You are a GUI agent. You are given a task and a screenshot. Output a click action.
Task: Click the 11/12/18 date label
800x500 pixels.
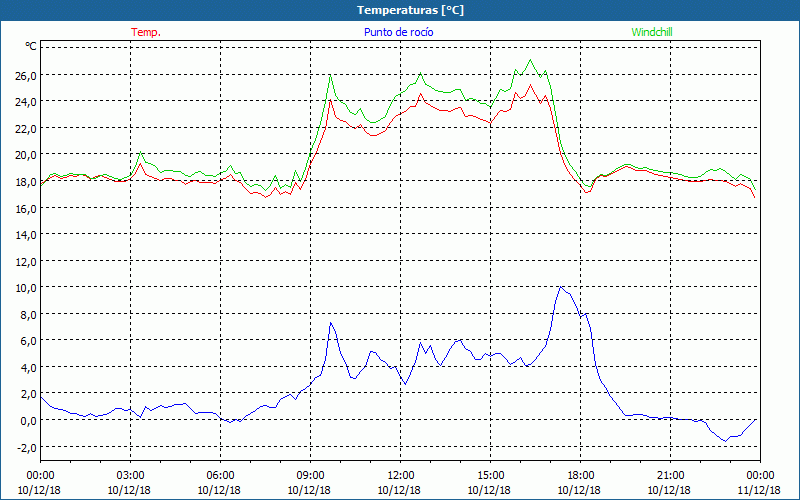[759, 490]
